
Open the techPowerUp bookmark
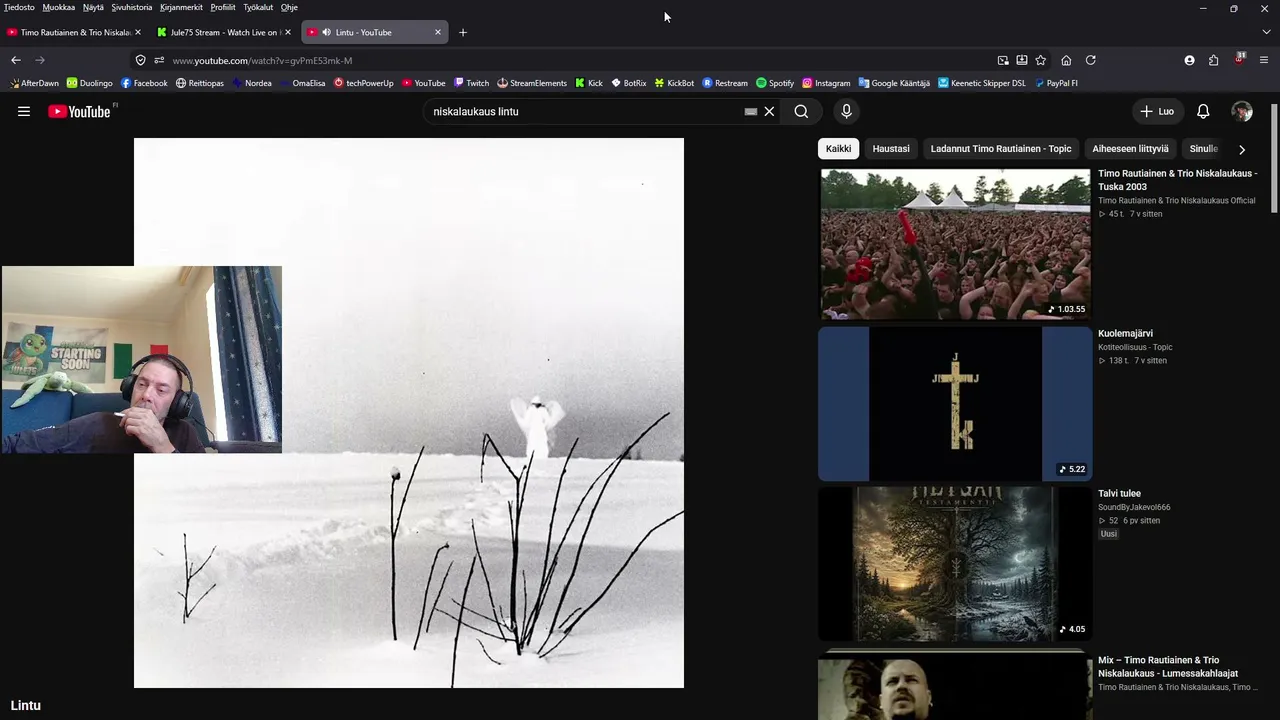(x=364, y=83)
